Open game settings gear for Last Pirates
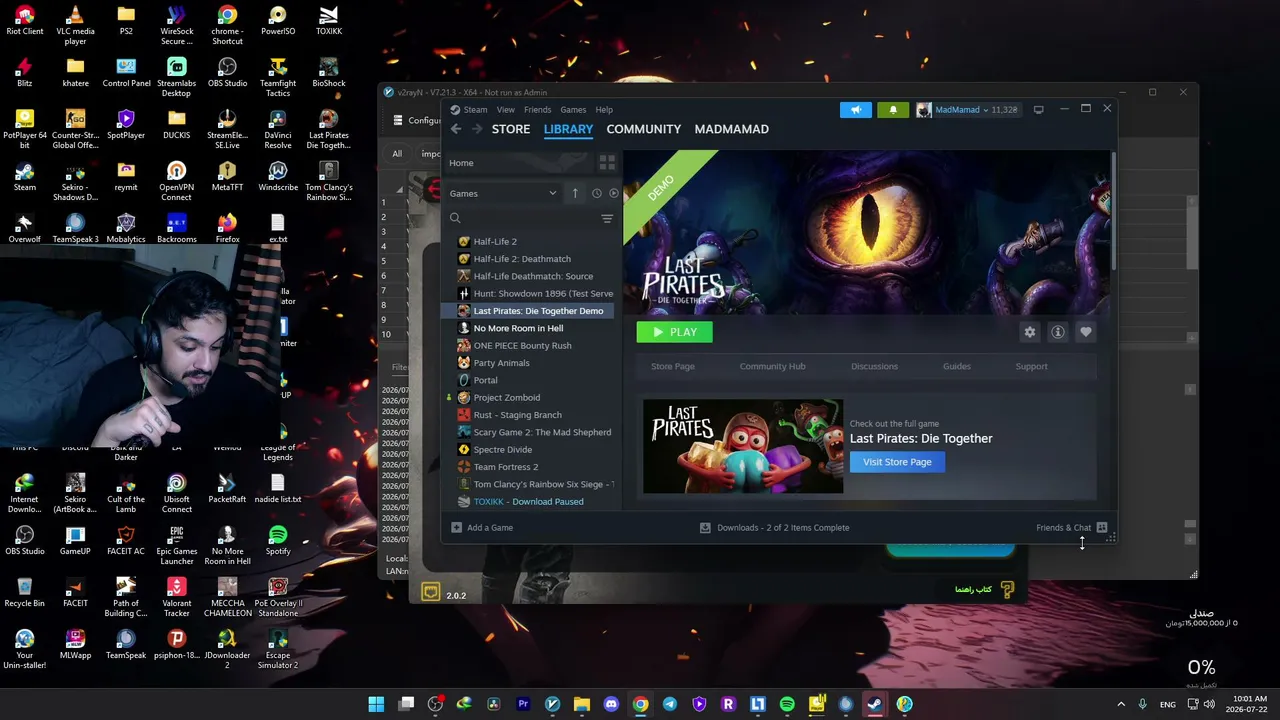 click(1030, 332)
